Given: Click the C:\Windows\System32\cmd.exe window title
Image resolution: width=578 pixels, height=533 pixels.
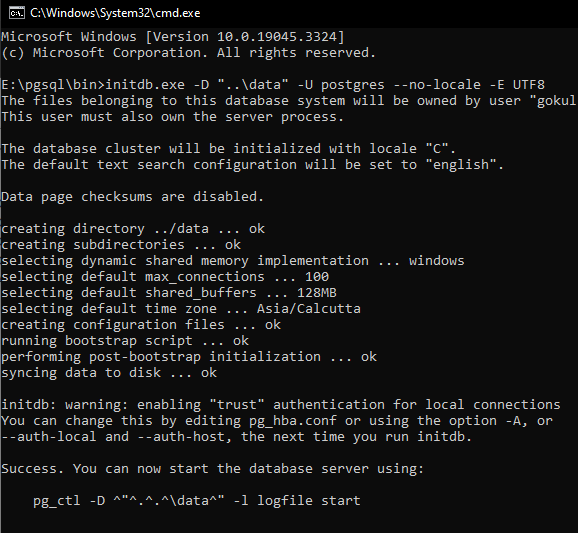Looking at the screenshot, I should coord(115,13).
